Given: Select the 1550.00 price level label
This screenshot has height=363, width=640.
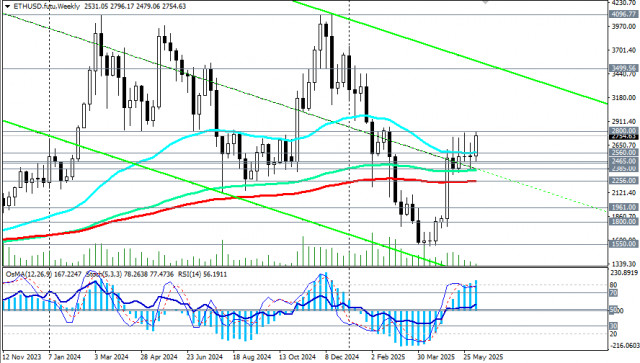Looking at the screenshot, I should [x=623, y=244].
